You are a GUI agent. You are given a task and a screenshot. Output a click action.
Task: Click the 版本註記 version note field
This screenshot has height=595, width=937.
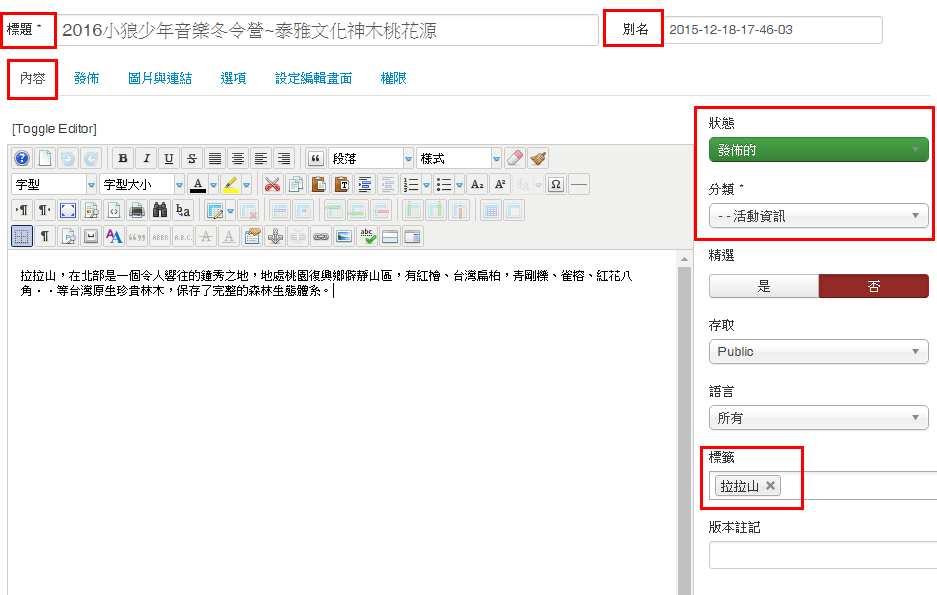point(822,555)
